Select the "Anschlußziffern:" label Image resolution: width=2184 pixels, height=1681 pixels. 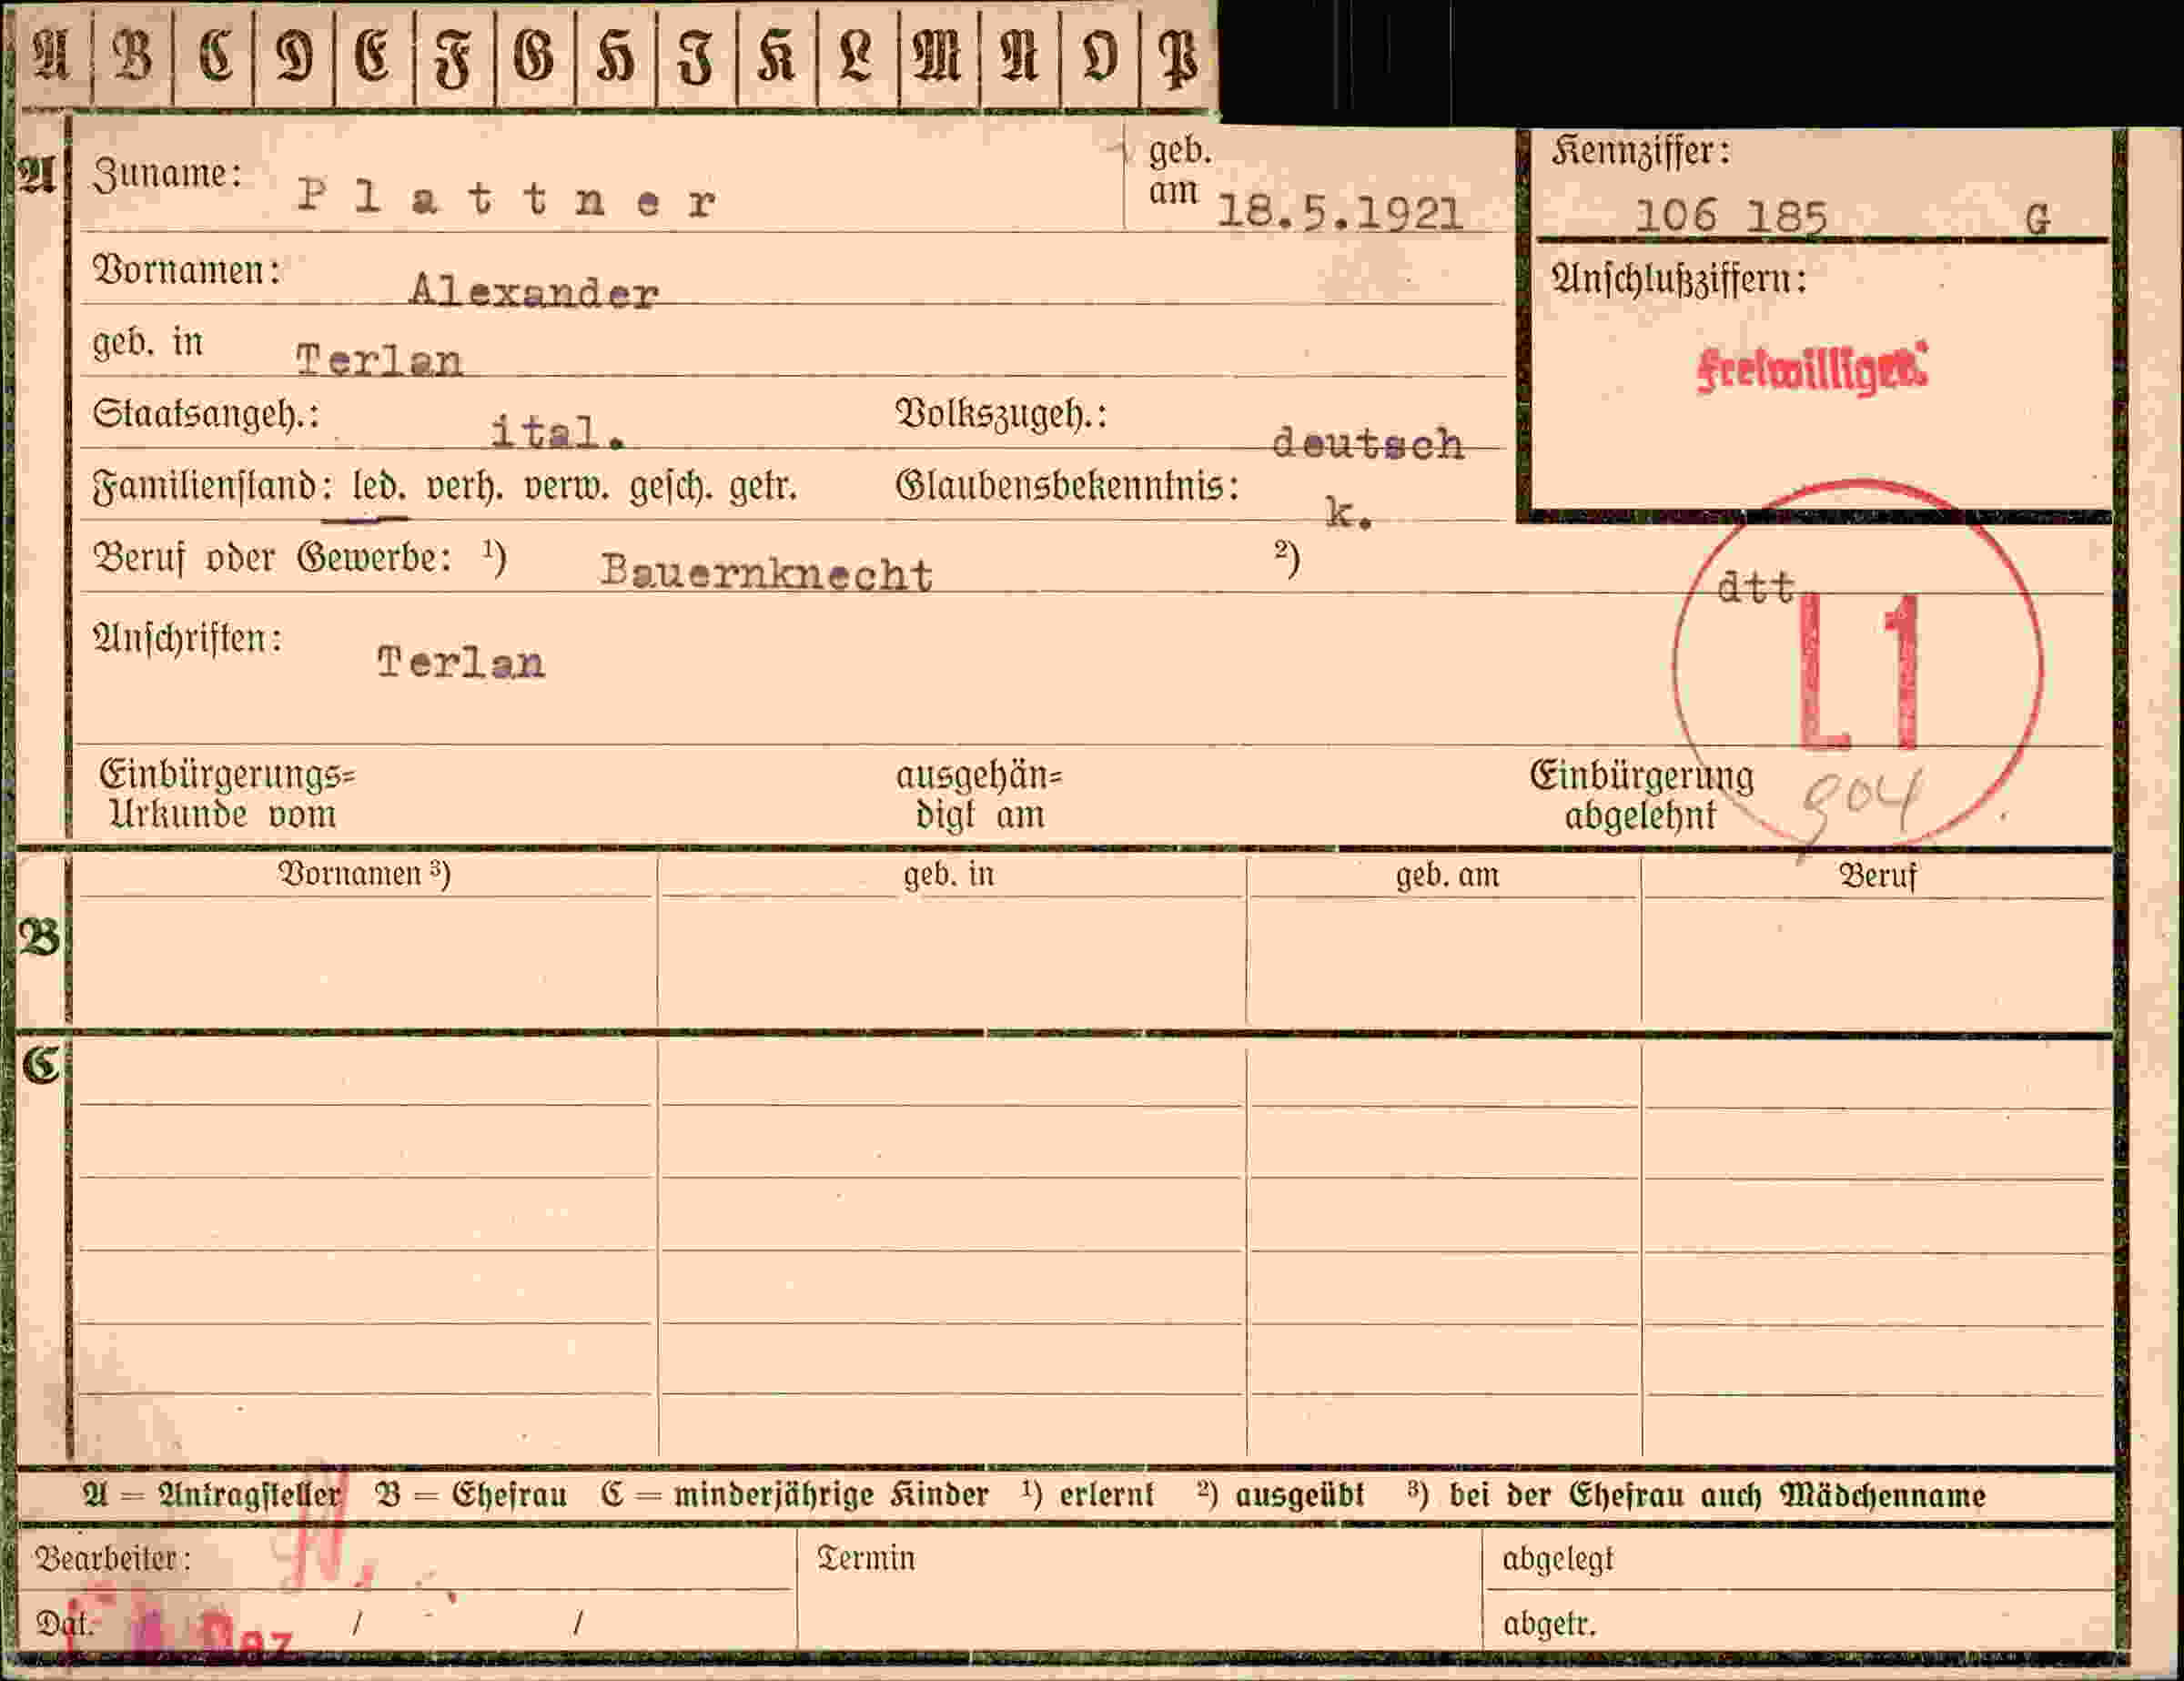pyautogui.click(x=1679, y=279)
